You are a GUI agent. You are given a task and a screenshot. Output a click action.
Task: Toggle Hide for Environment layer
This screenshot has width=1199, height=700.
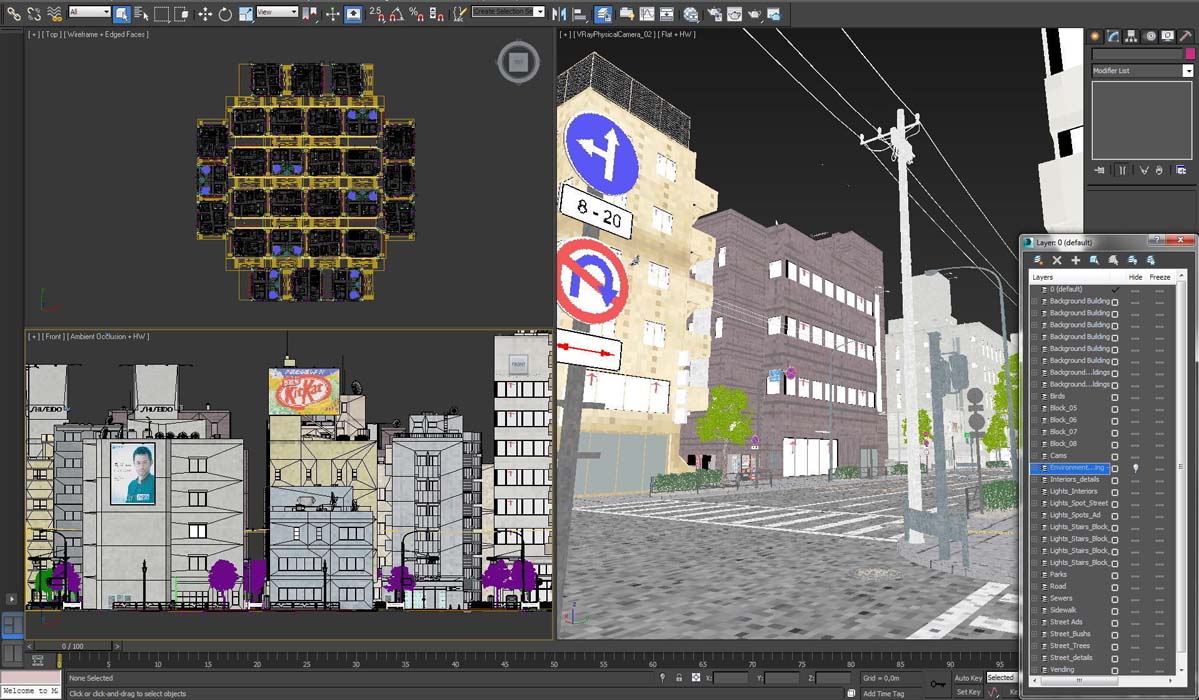pyautogui.click(x=1135, y=468)
